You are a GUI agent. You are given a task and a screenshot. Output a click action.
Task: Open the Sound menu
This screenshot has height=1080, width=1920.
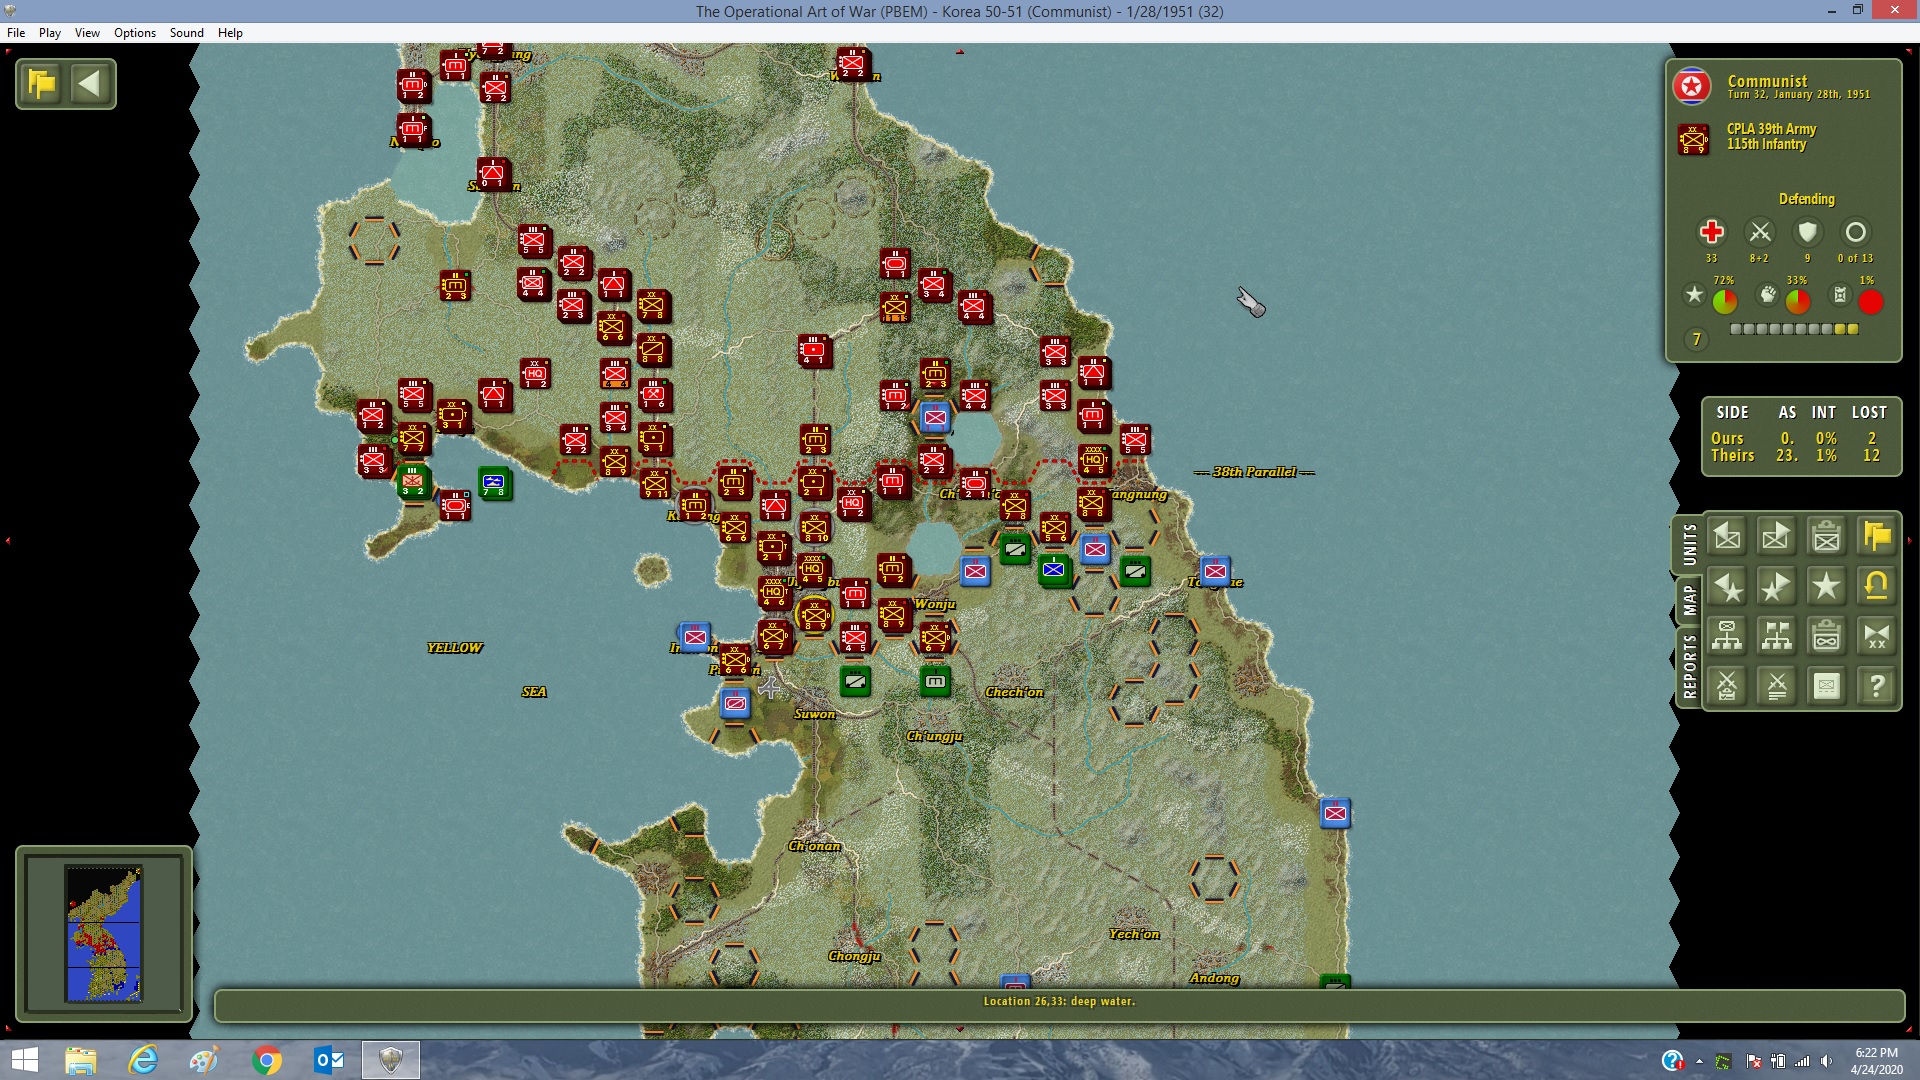pos(187,33)
